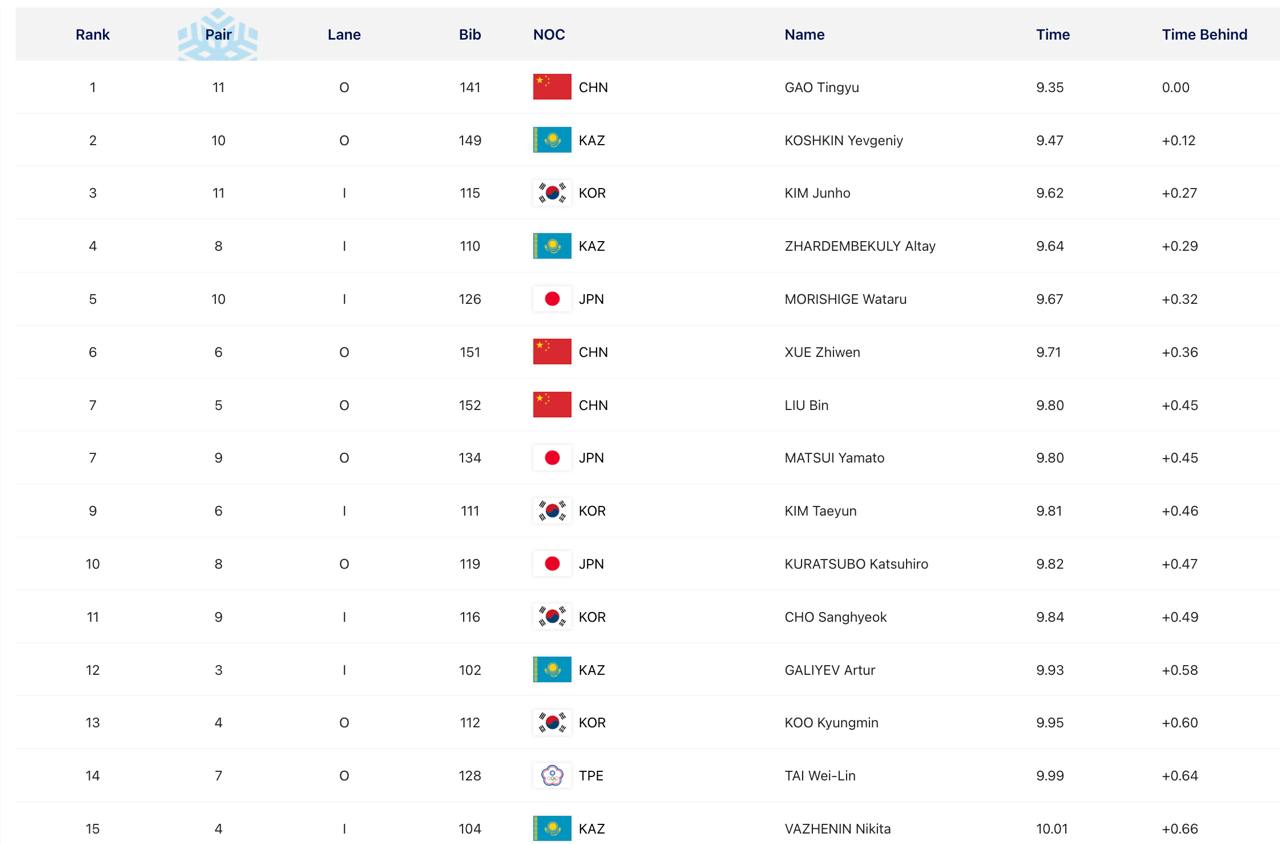The width and height of the screenshot is (1280, 844).
Task: Click the Kazakhstan flag beside GALIYEV Artur
Action: click(551, 670)
